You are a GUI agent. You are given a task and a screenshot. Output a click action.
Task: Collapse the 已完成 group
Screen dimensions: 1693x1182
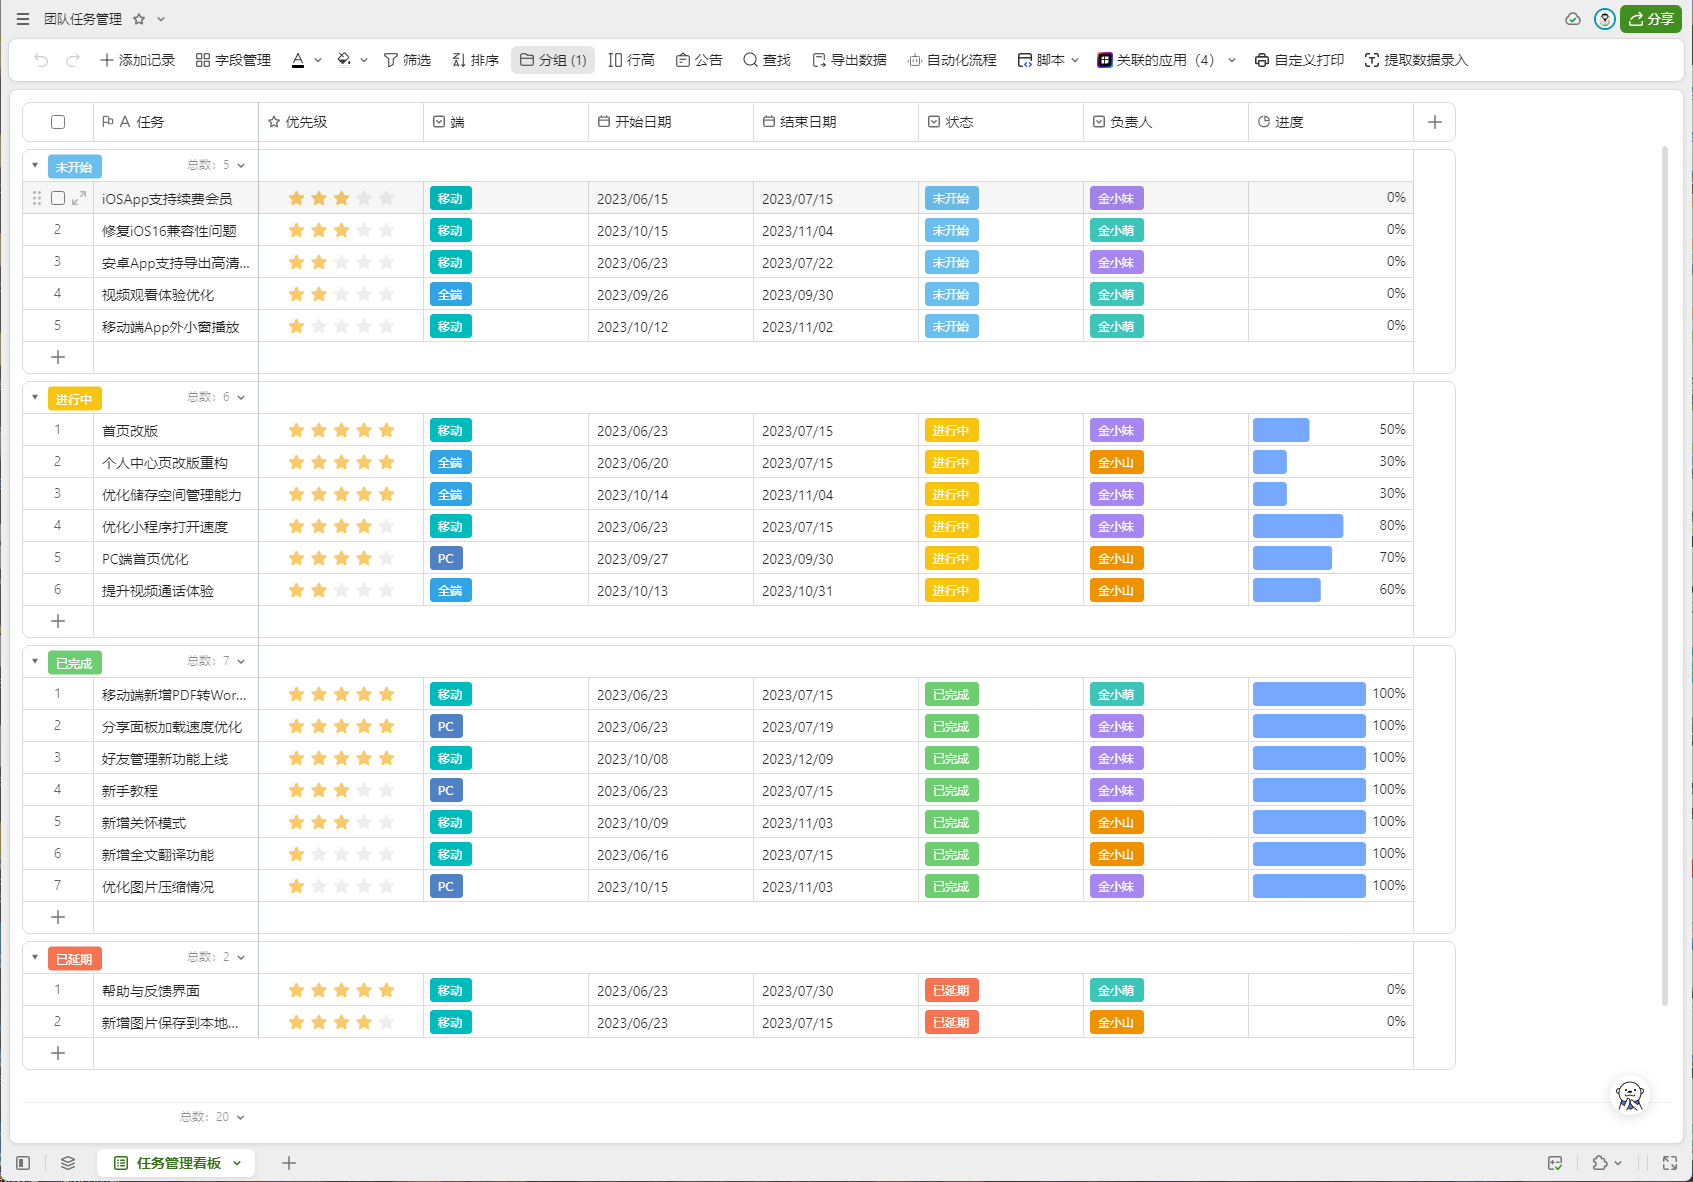click(35, 662)
